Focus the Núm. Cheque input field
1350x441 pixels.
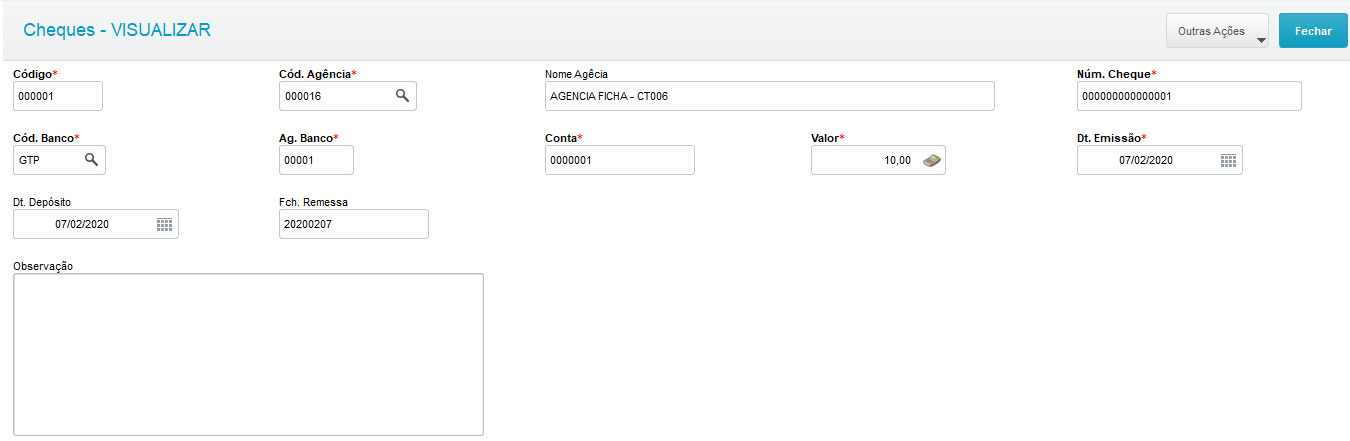coord(1188,96)
